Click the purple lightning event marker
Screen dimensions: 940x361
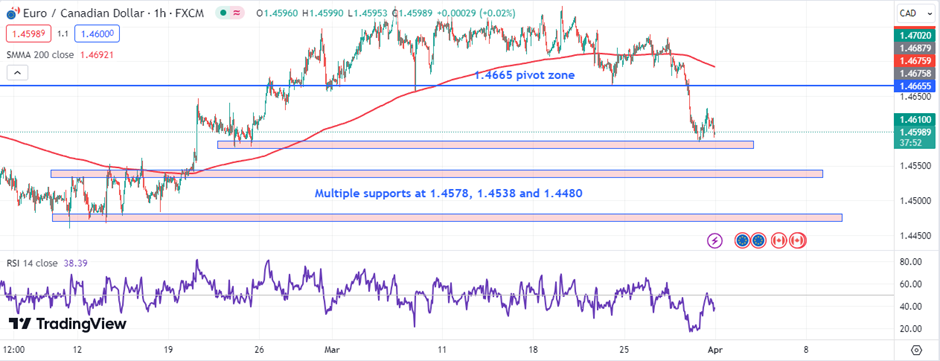click(715, 240)
